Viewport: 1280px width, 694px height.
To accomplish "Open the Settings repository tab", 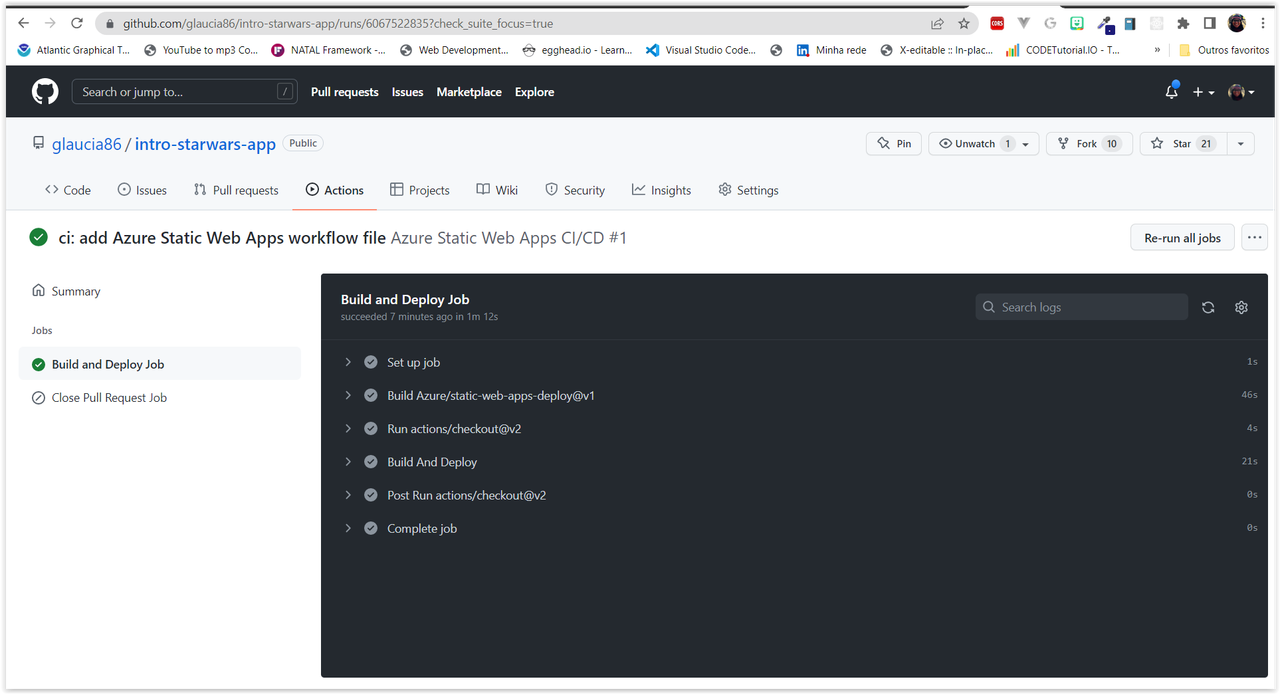I will click(x=748, y=190).
